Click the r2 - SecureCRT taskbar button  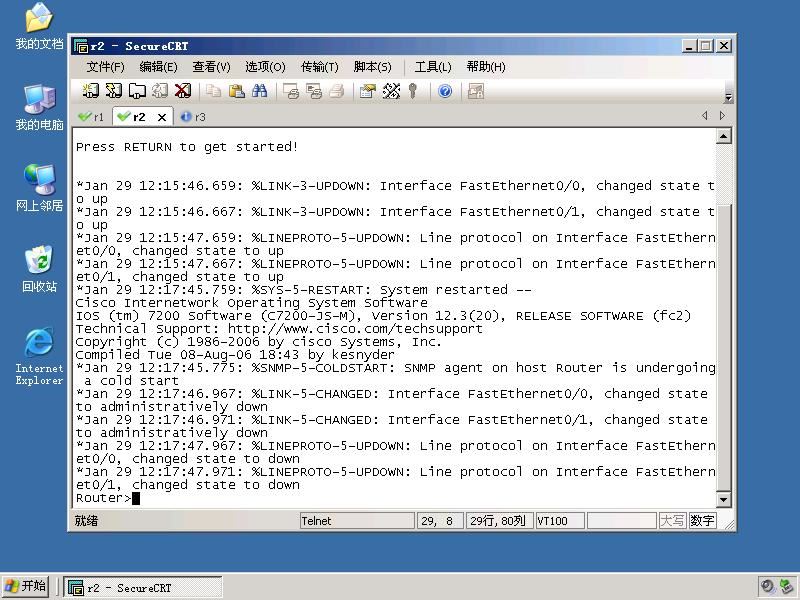pos(143,587)
